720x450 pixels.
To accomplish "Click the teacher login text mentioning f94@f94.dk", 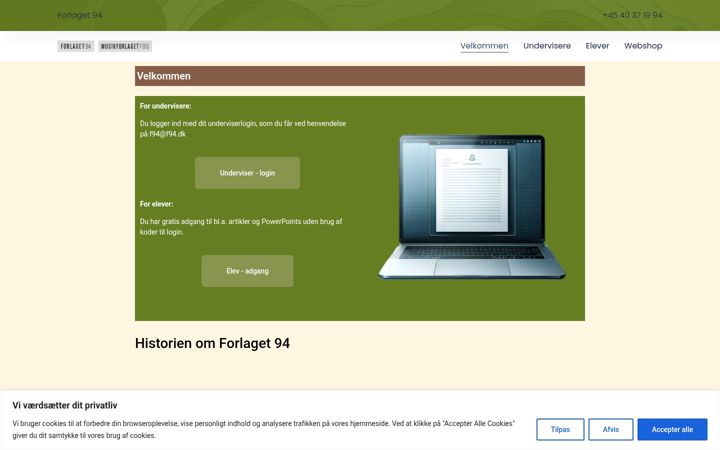I will (x=243, y=129).
